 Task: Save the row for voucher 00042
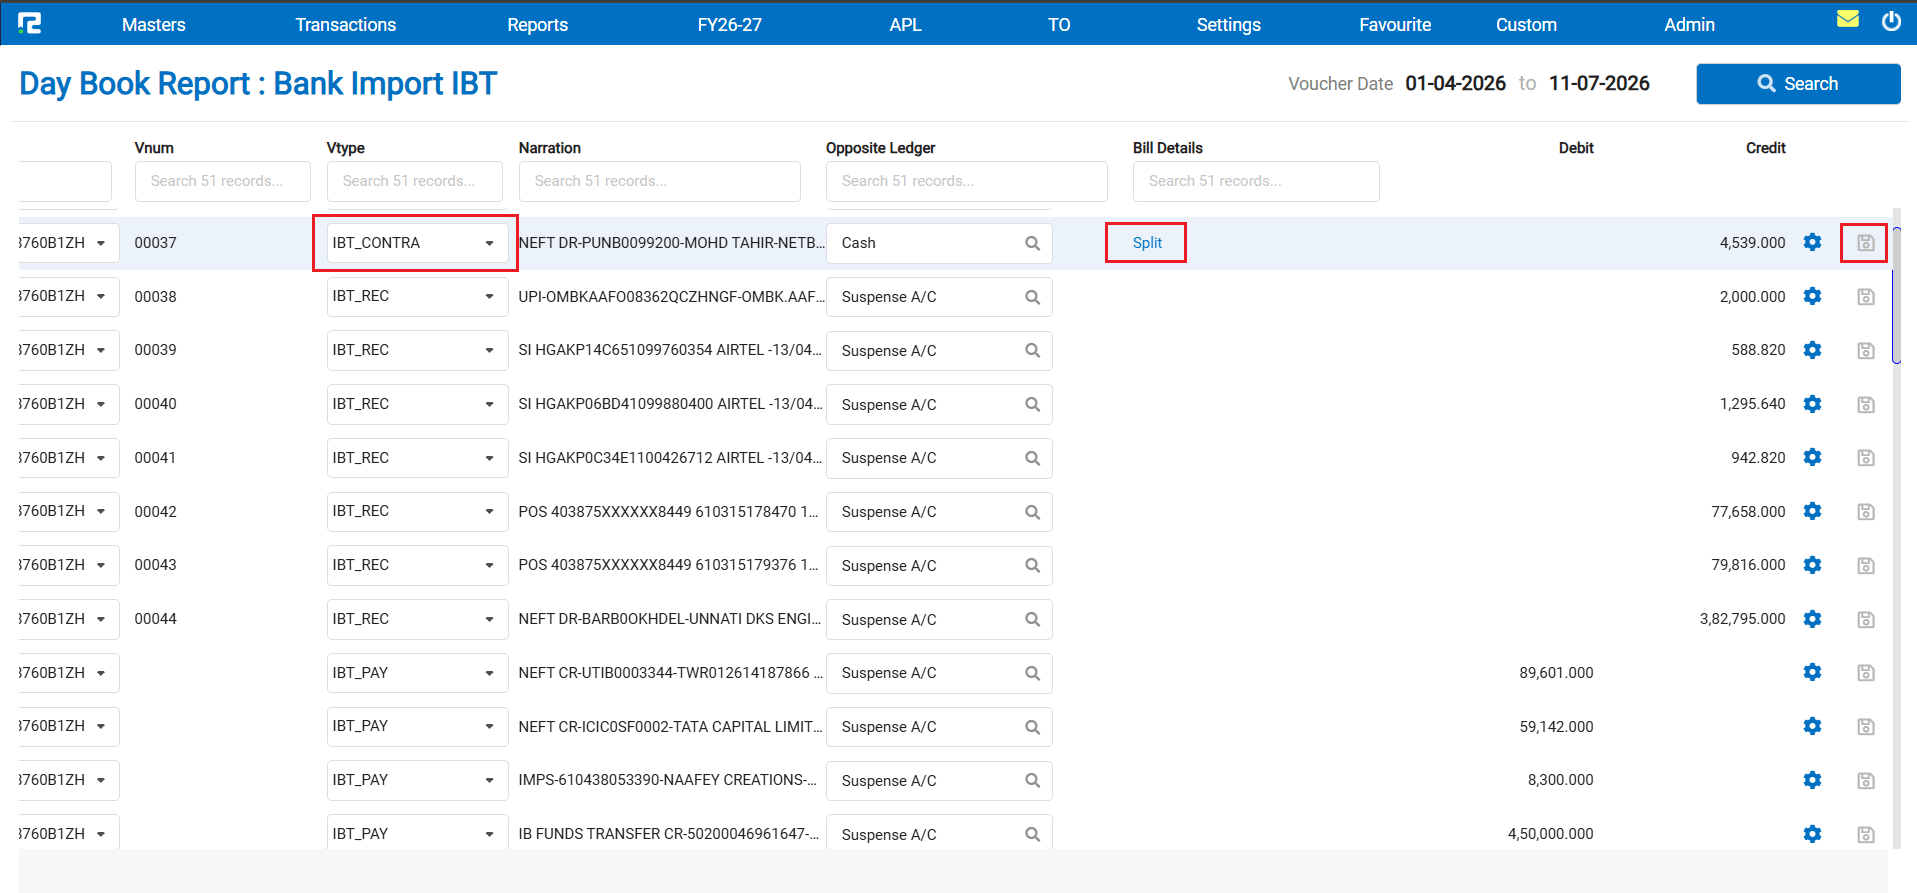tap(1865, 512)
